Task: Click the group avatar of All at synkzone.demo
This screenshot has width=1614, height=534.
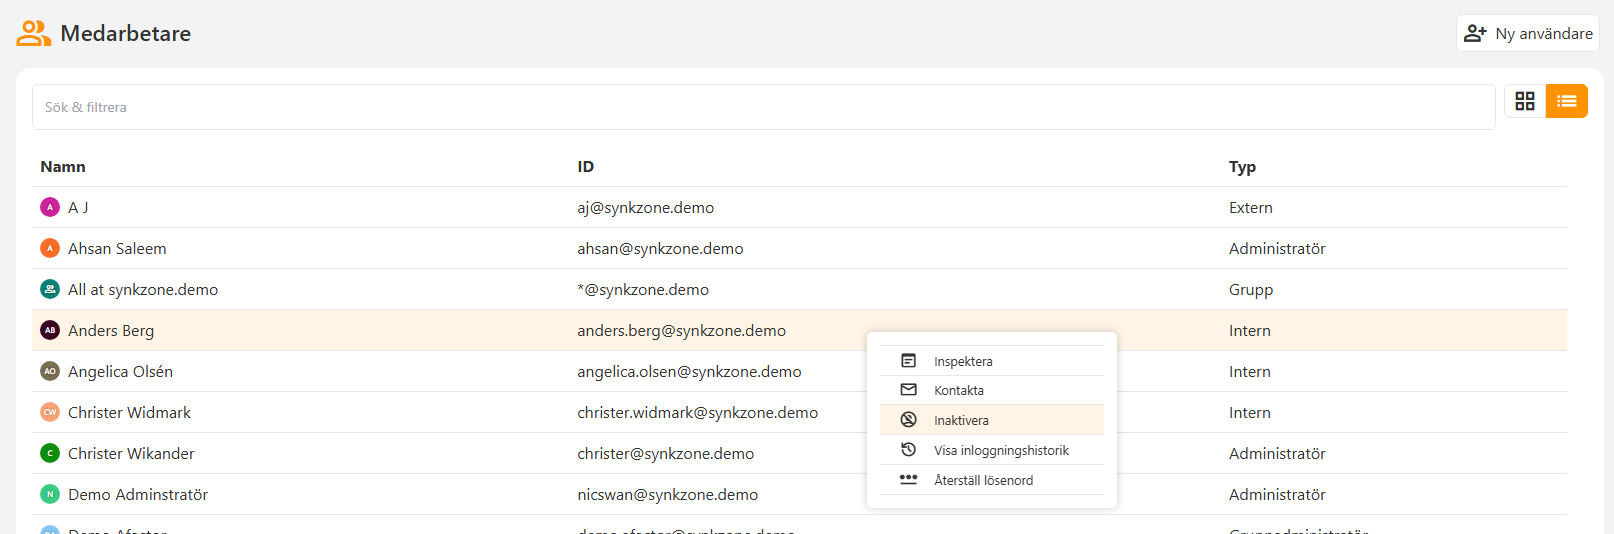Action: click(50, 289)
